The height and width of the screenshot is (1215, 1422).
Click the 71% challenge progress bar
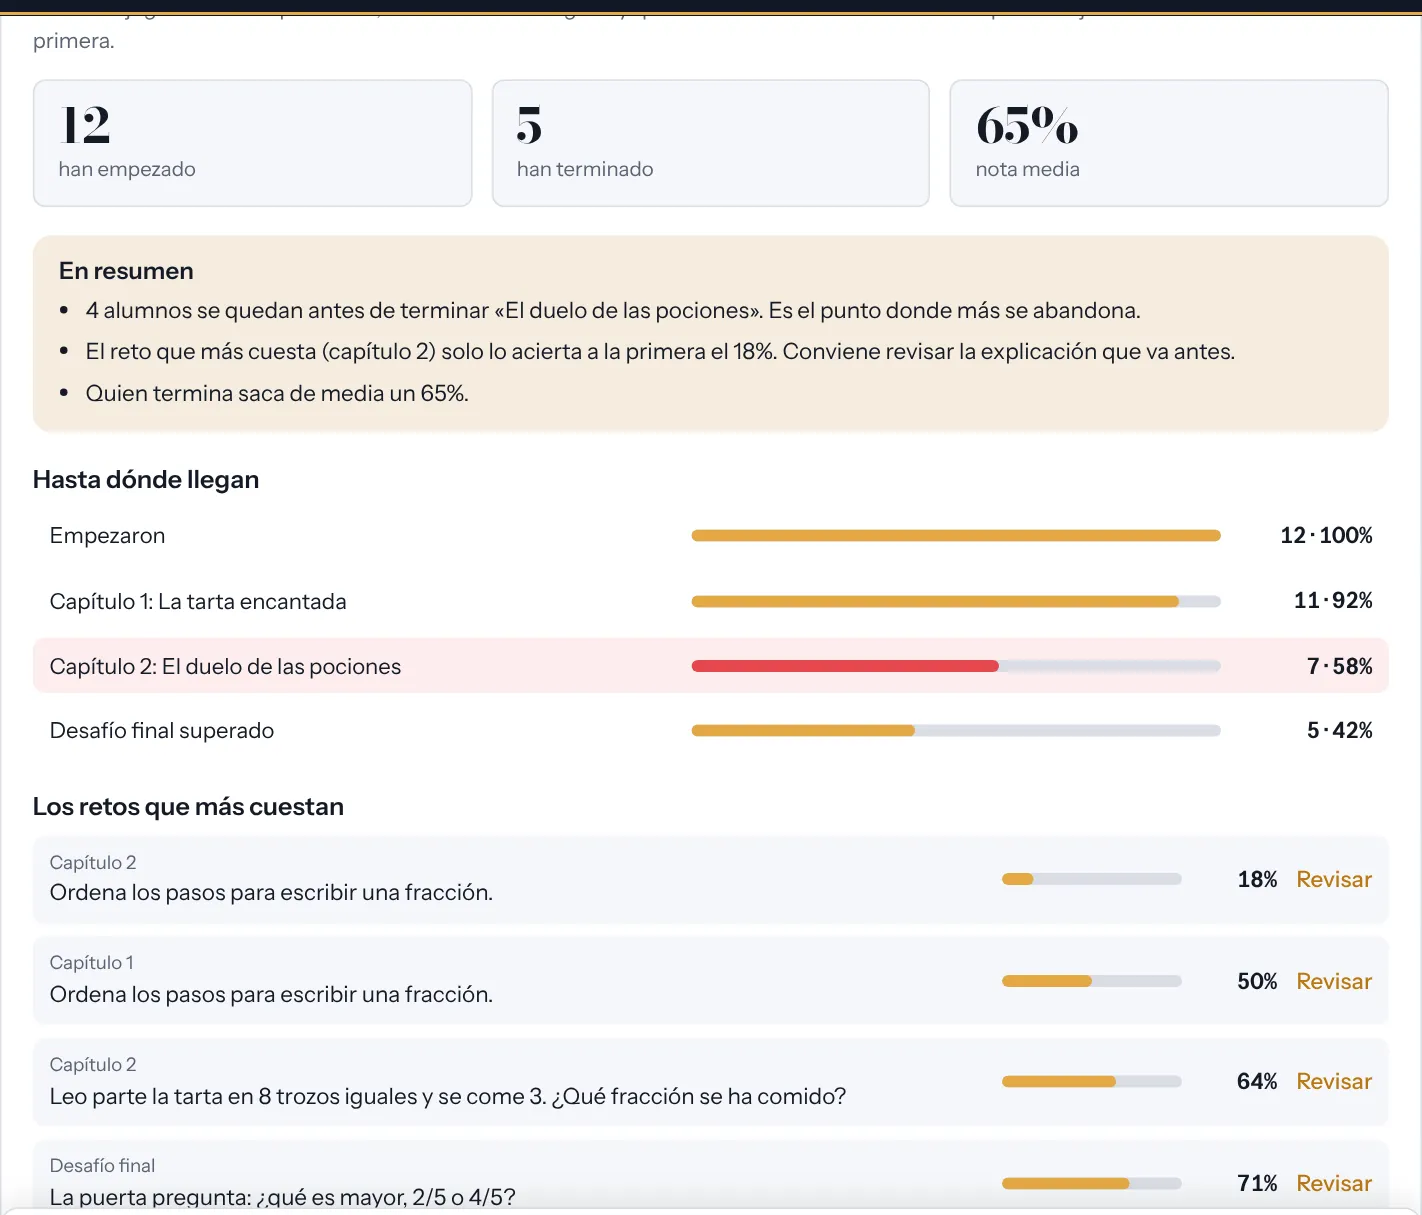point(1092,1183)
